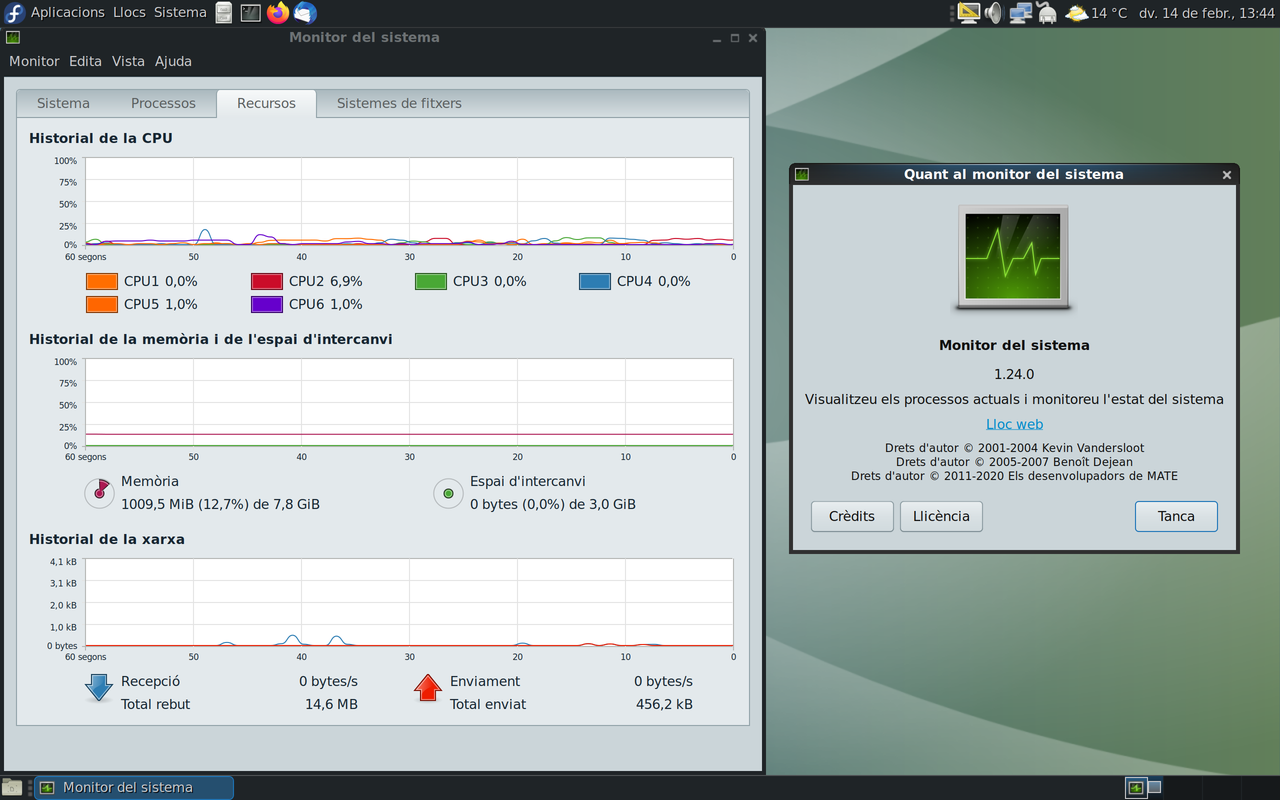Switch to the Sistema tab
Viewport: 1280px width, 800px height.
coord(63,103)
